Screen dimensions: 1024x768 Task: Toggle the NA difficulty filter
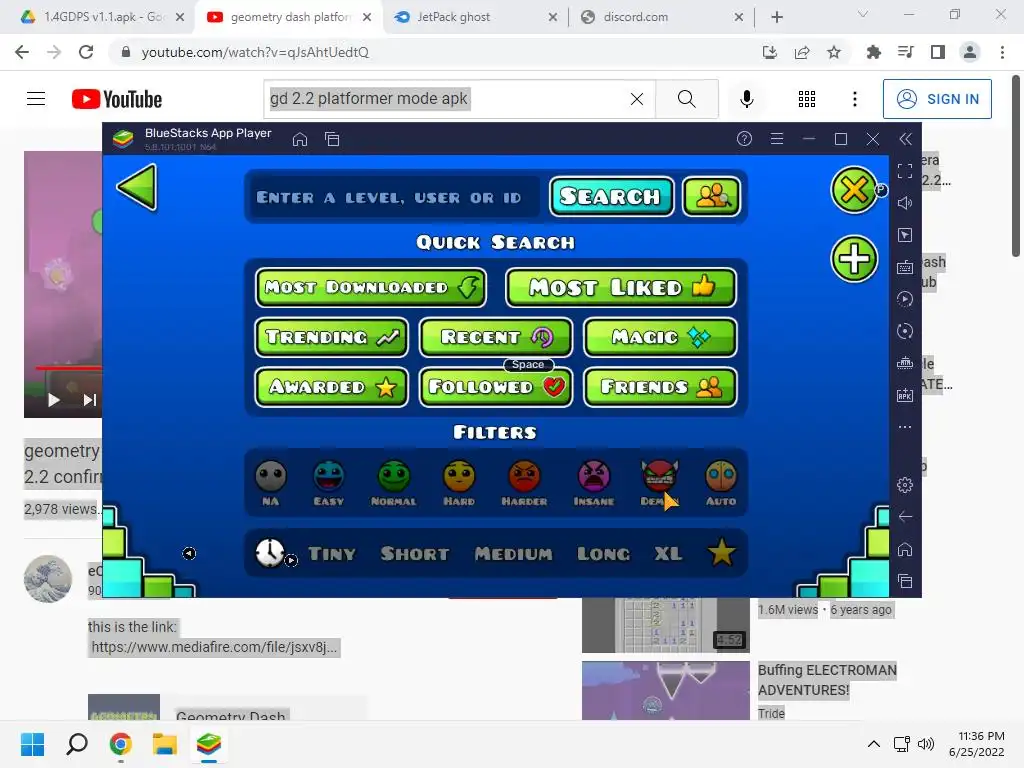tap(270, 483)
